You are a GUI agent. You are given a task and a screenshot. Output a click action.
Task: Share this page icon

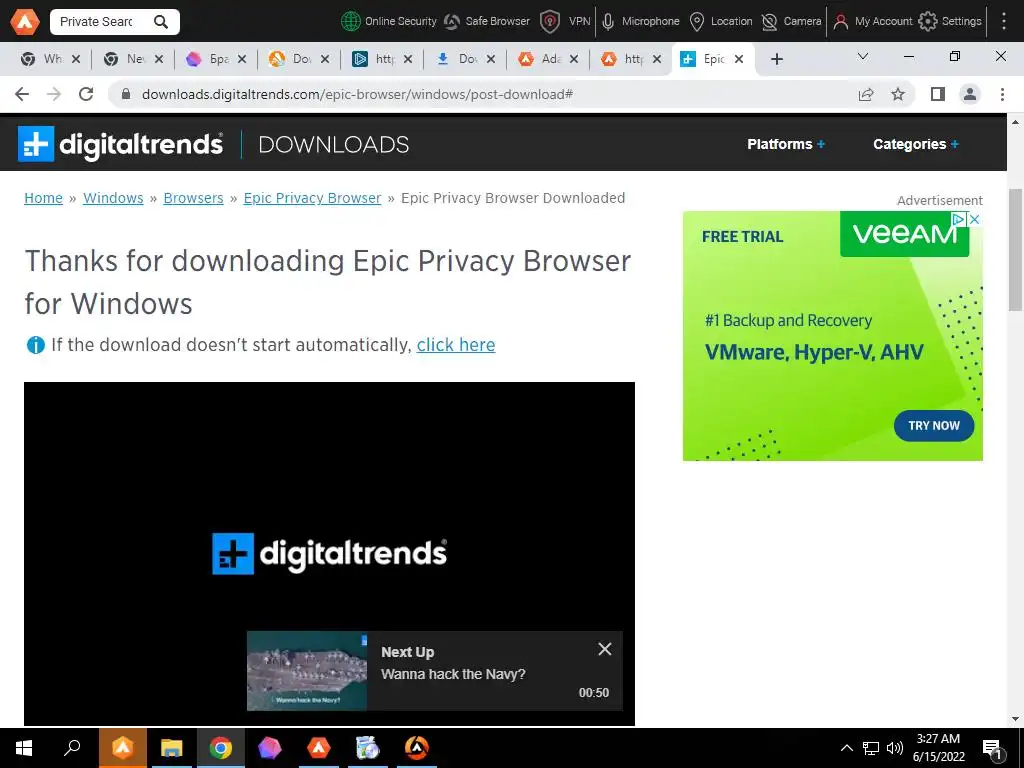[x=866, y=95]
